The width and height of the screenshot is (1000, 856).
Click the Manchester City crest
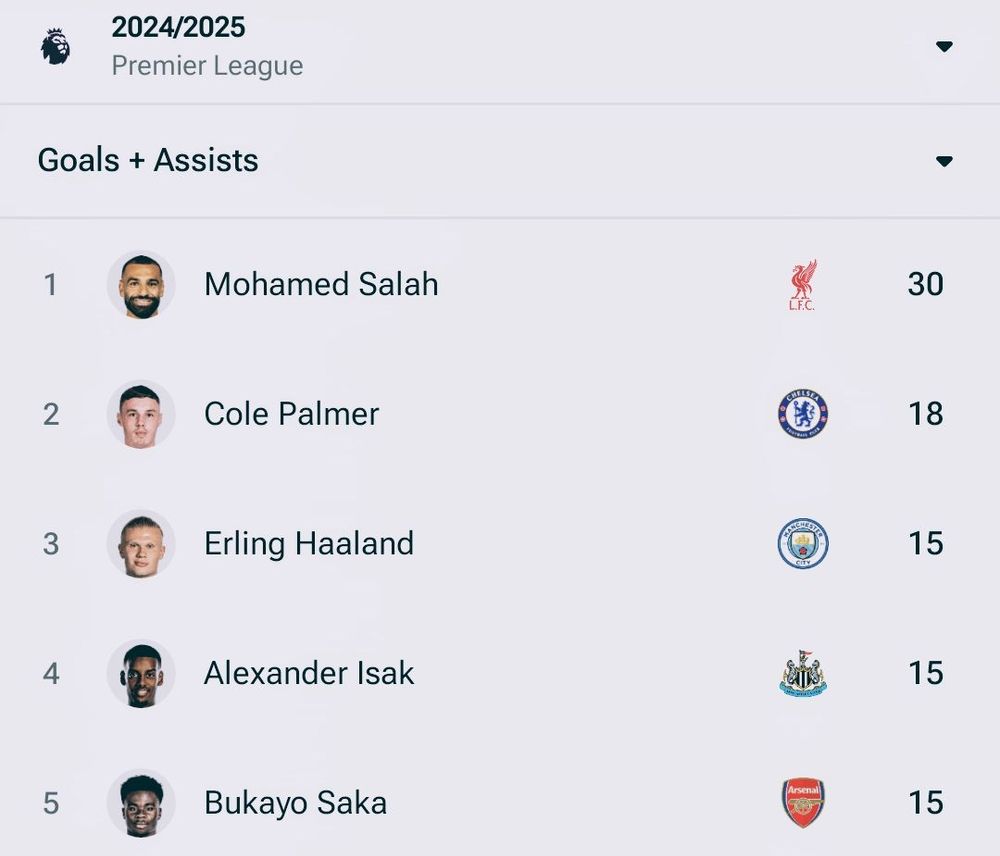tap(803, 544)
